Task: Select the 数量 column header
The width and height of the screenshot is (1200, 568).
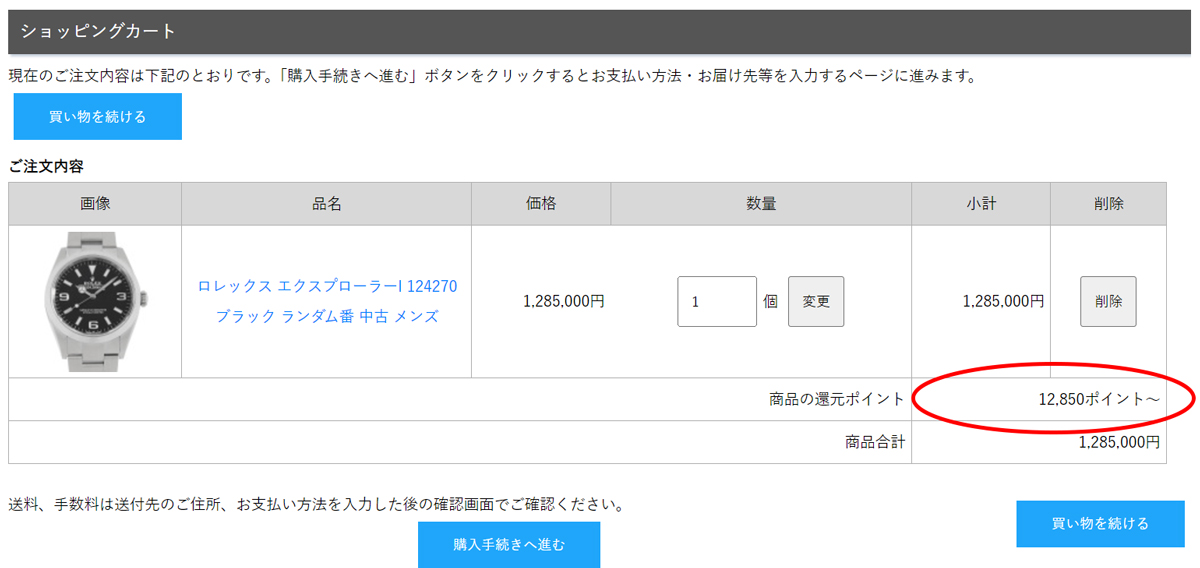Action: coord(760,204)
